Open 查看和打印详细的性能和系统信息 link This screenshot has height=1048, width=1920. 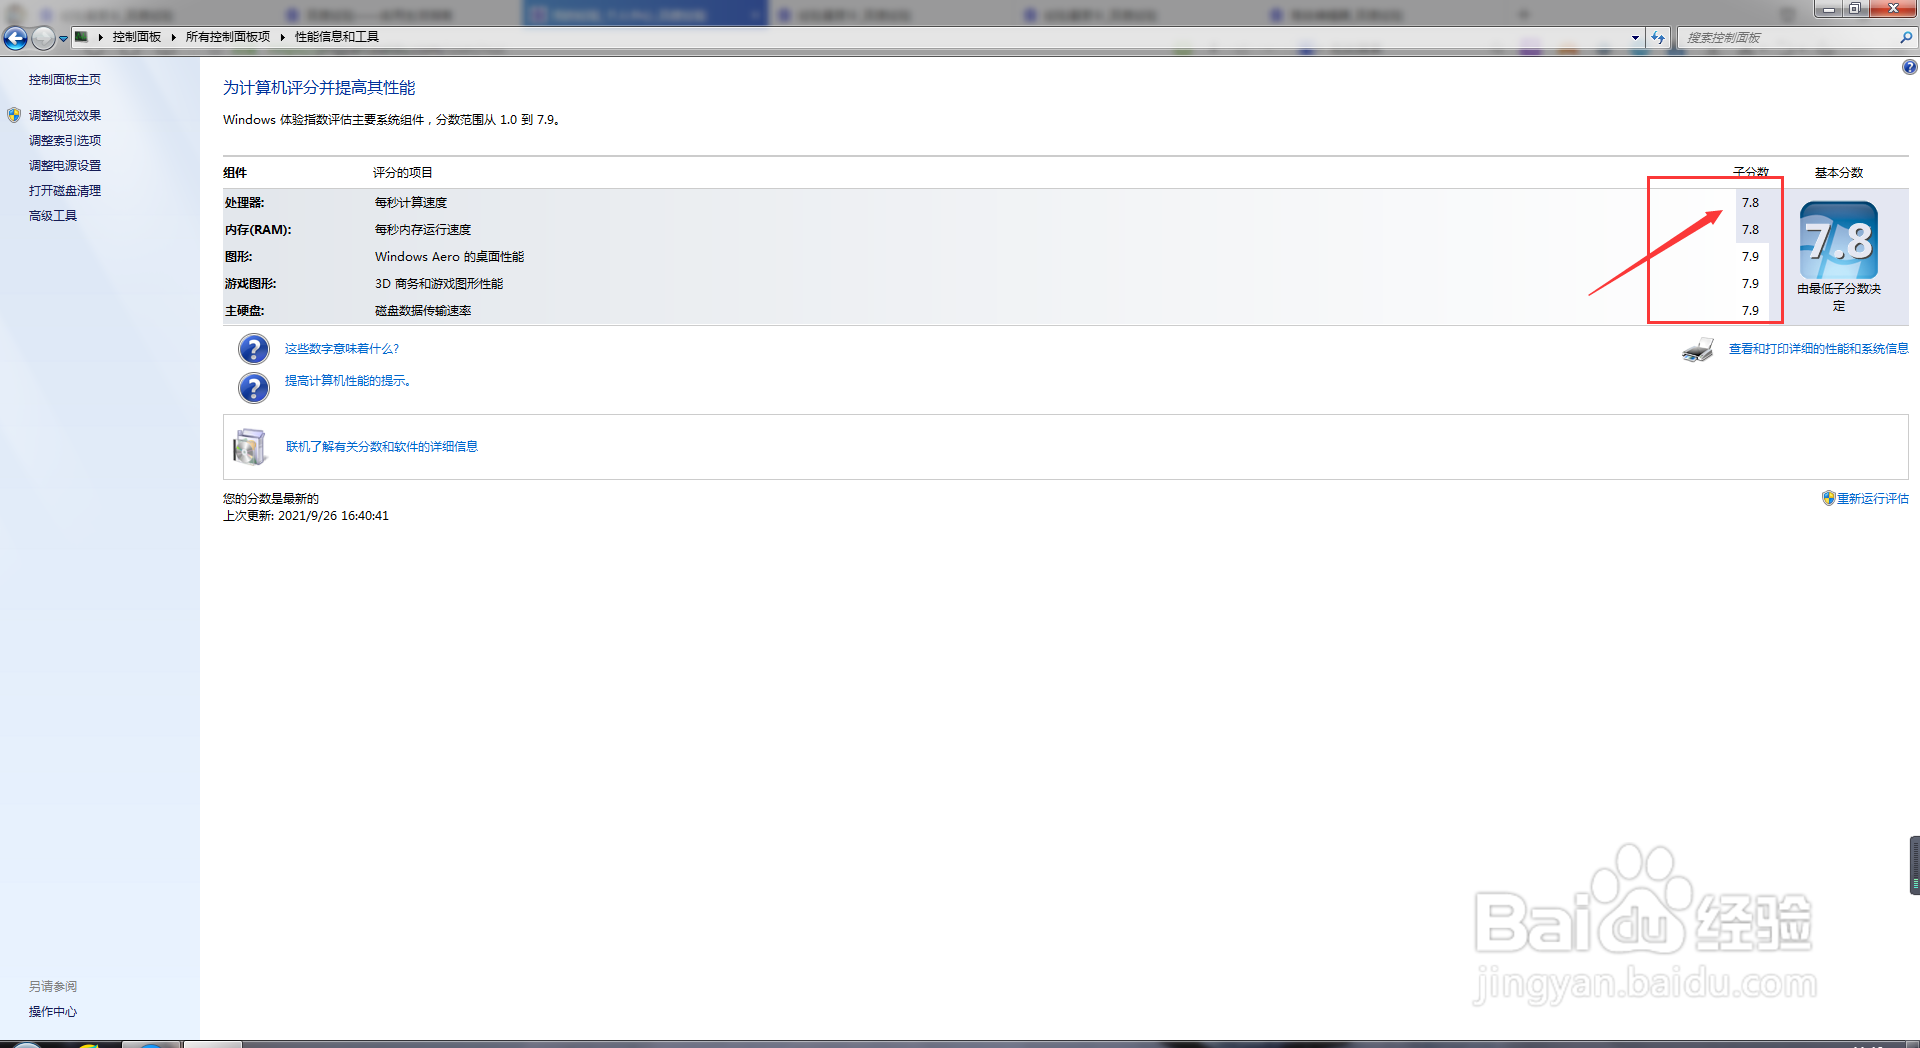point(1819,349)
